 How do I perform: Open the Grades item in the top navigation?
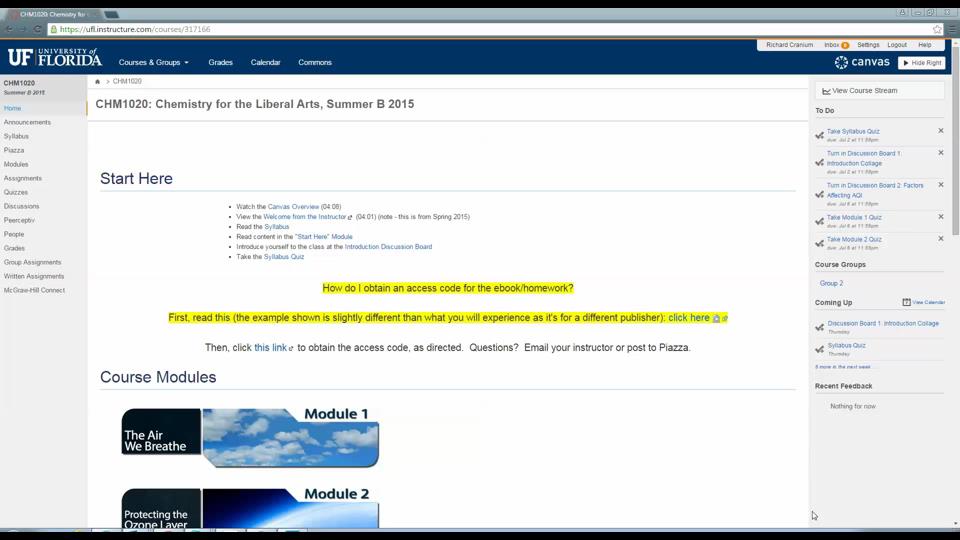coord(220,62)
